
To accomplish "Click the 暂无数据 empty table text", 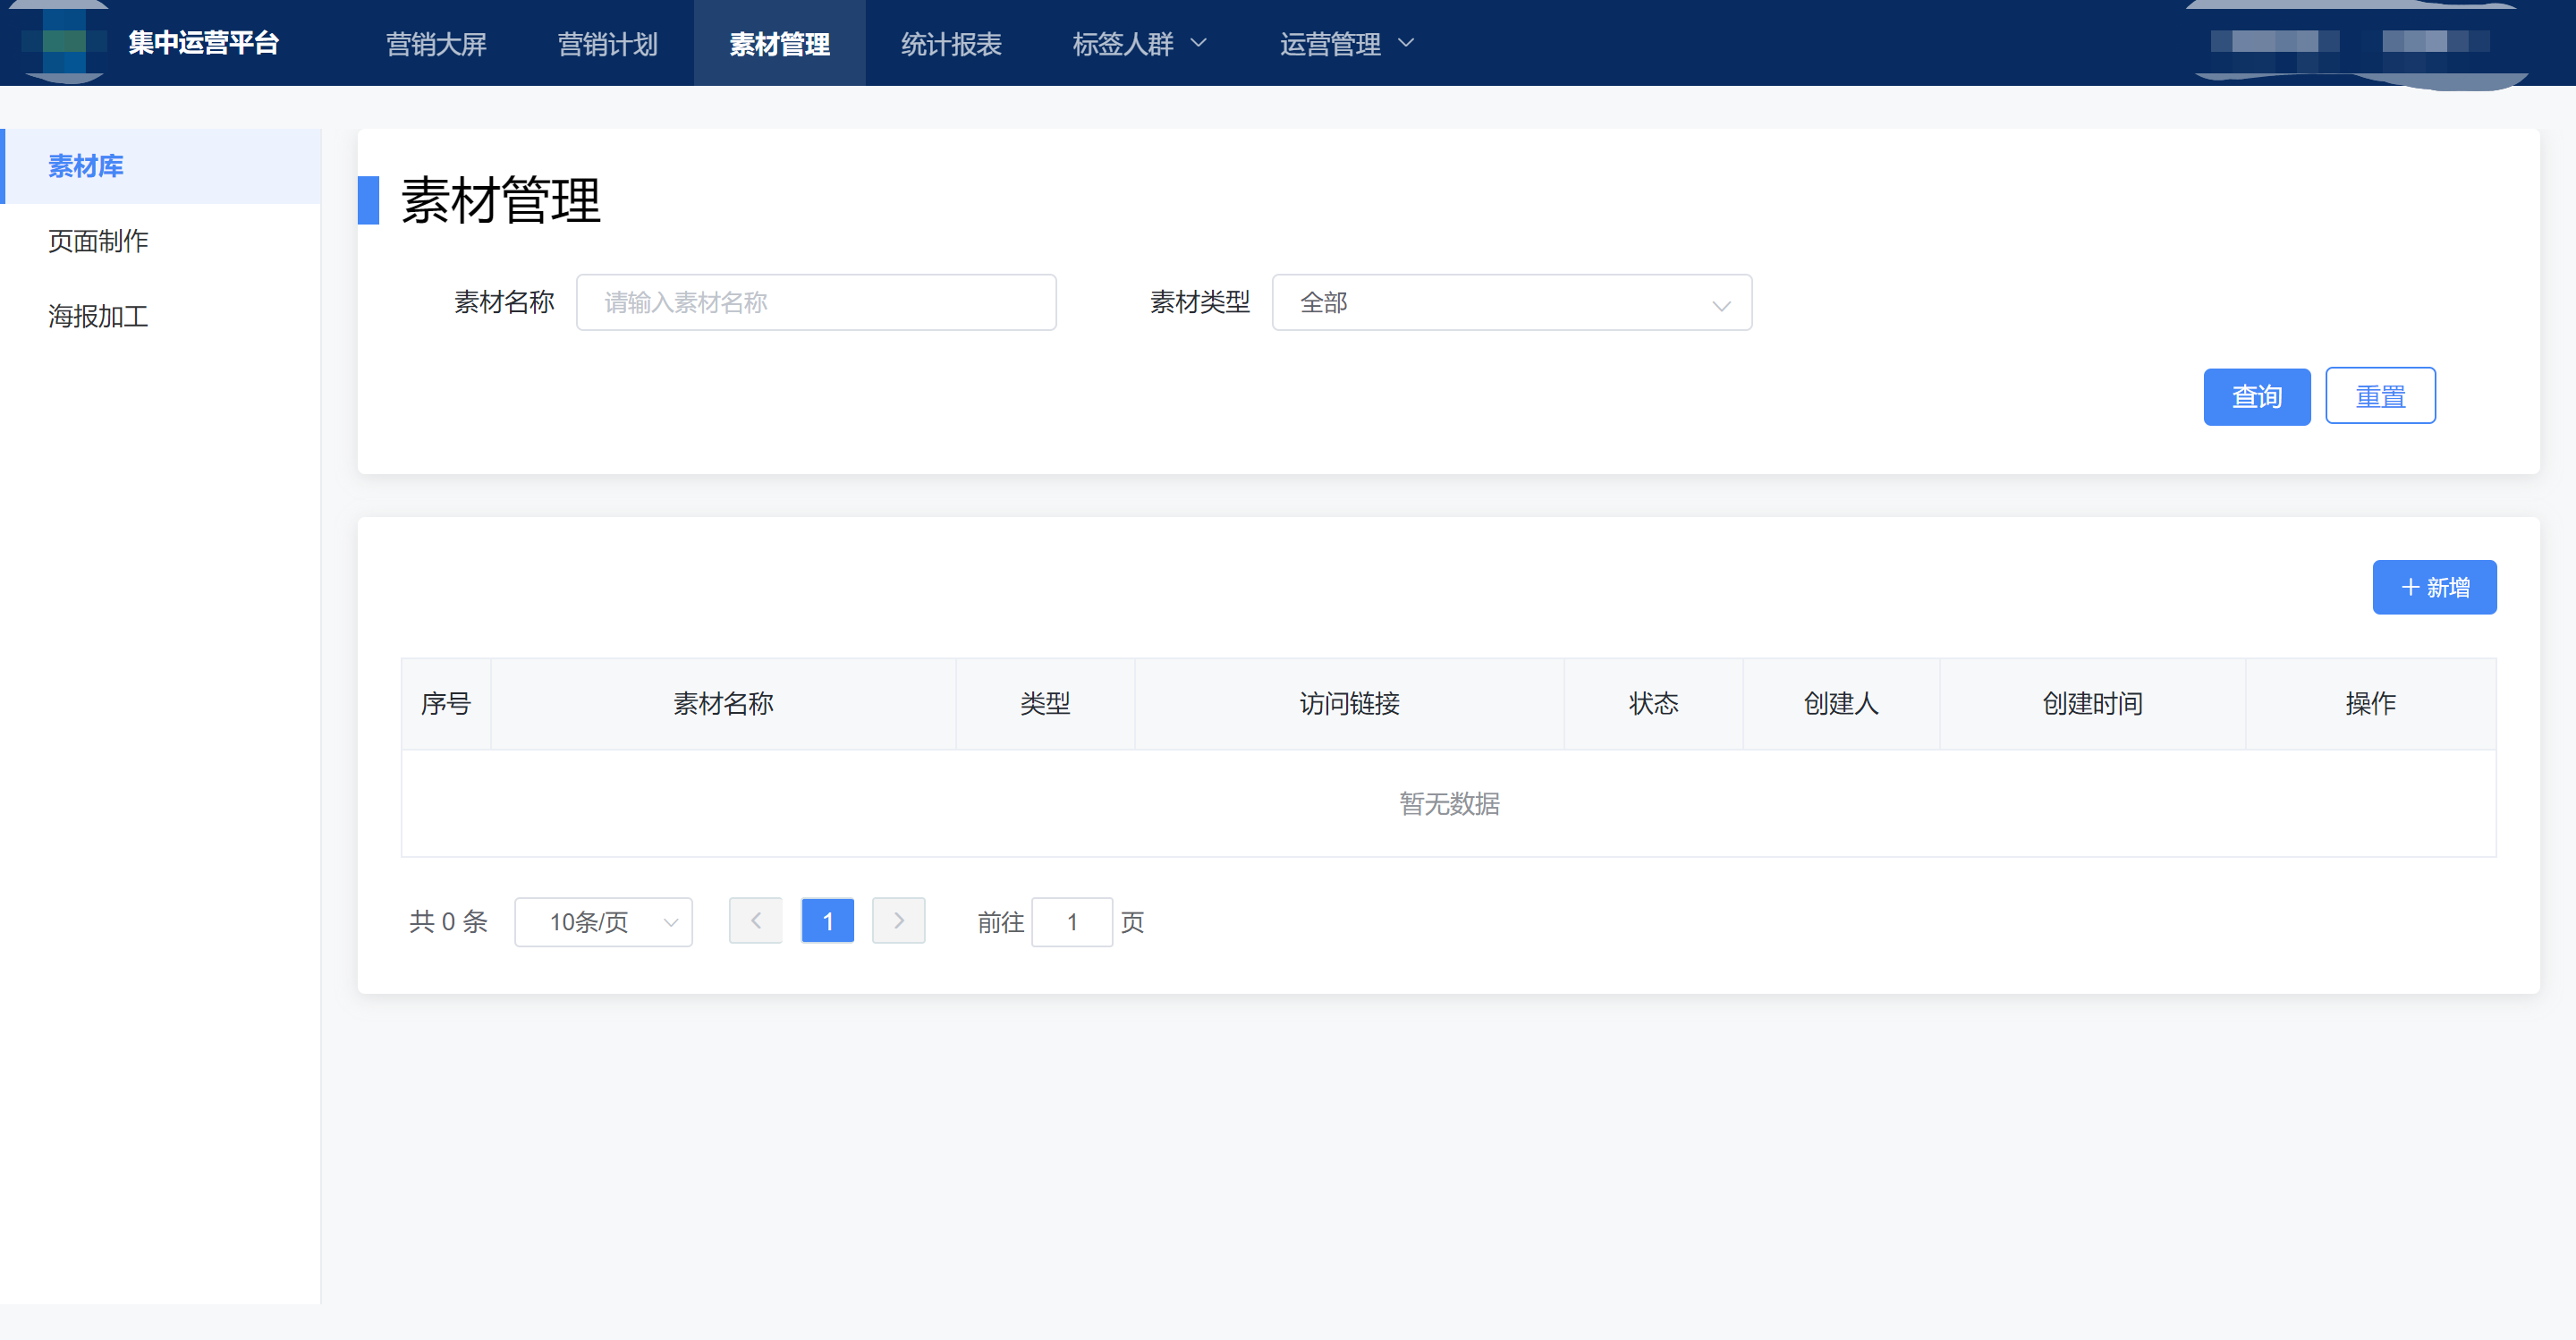I will click(1449, 804).
